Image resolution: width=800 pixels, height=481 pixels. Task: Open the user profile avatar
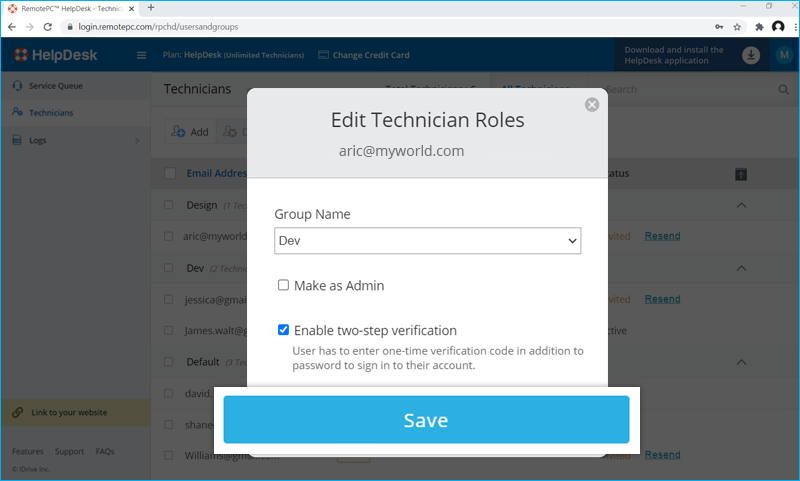[x=784, y=55]
